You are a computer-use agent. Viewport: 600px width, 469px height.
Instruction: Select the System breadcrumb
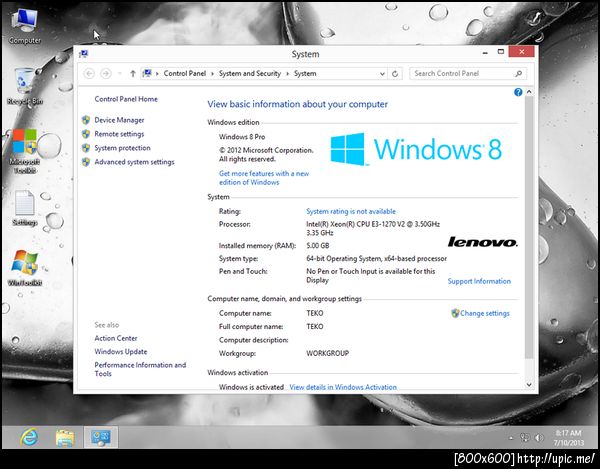pos(305,73)
